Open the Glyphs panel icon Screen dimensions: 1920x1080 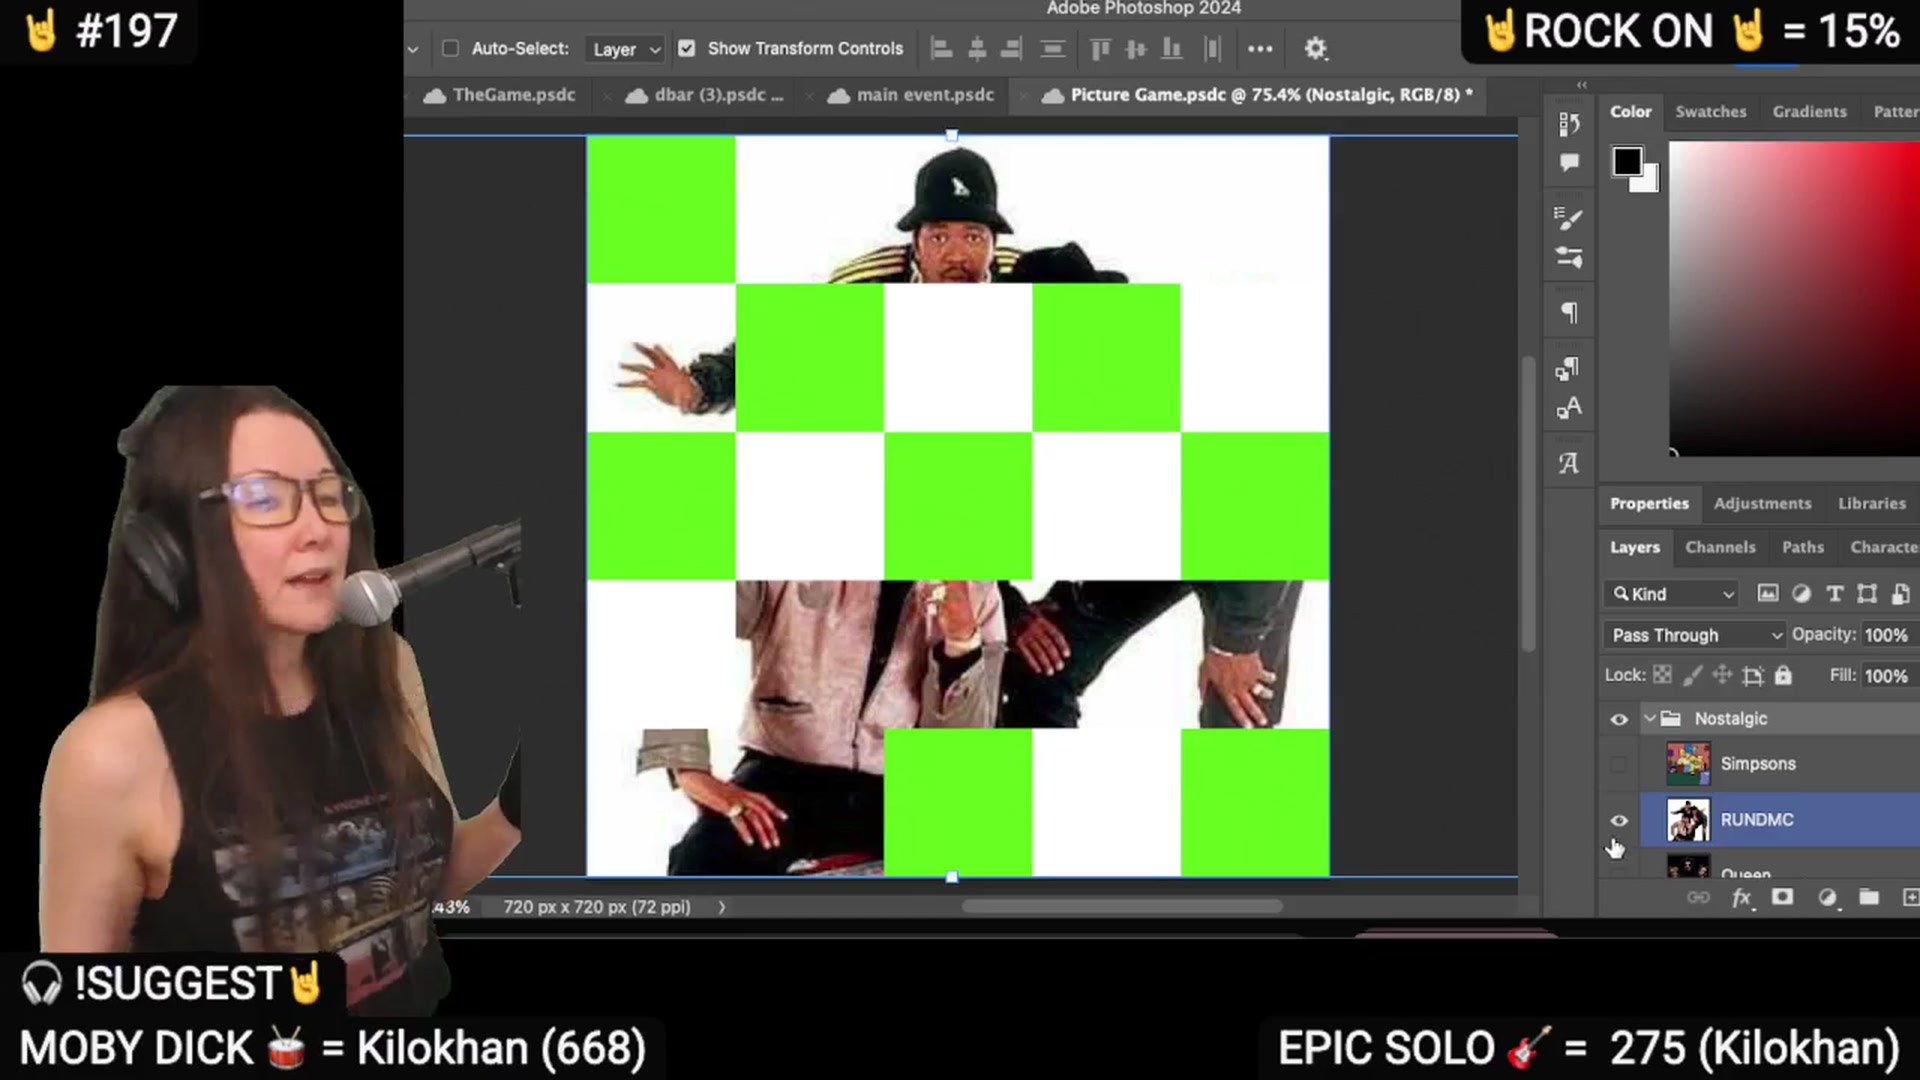(1569, 464)
